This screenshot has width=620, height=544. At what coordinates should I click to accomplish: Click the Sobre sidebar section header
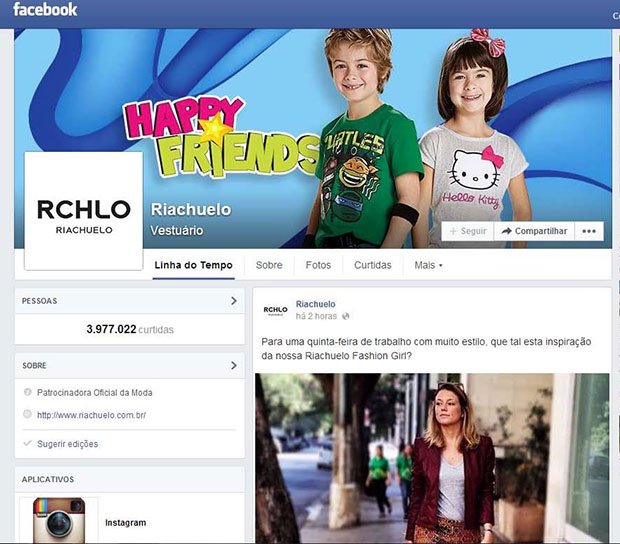(x=130, y=365)
